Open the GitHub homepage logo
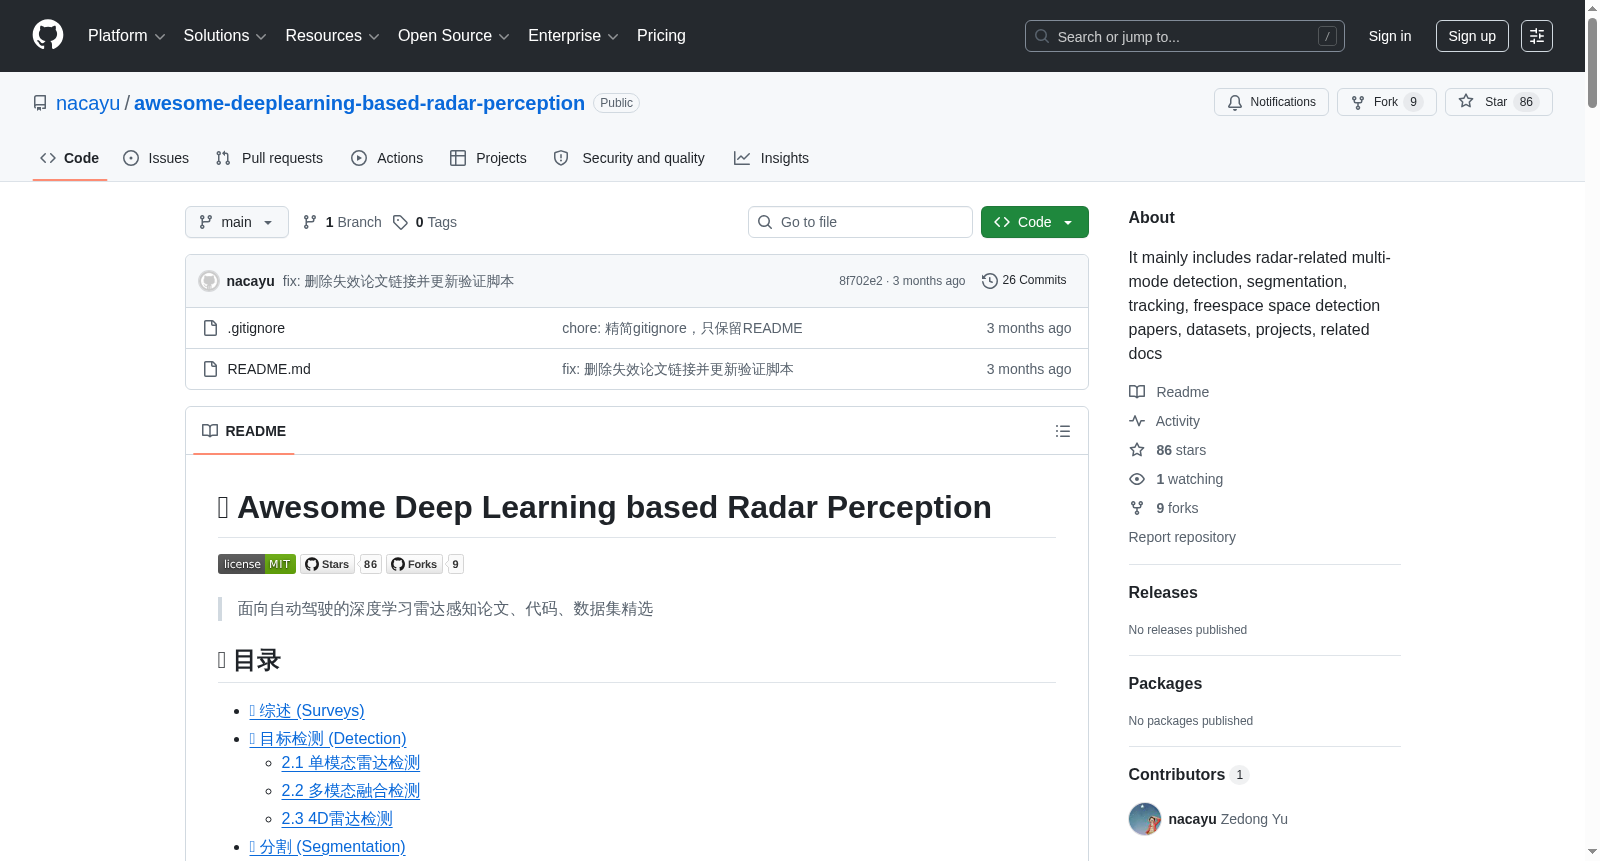Screen dimensions: 1600x861 tap(48, 35)
